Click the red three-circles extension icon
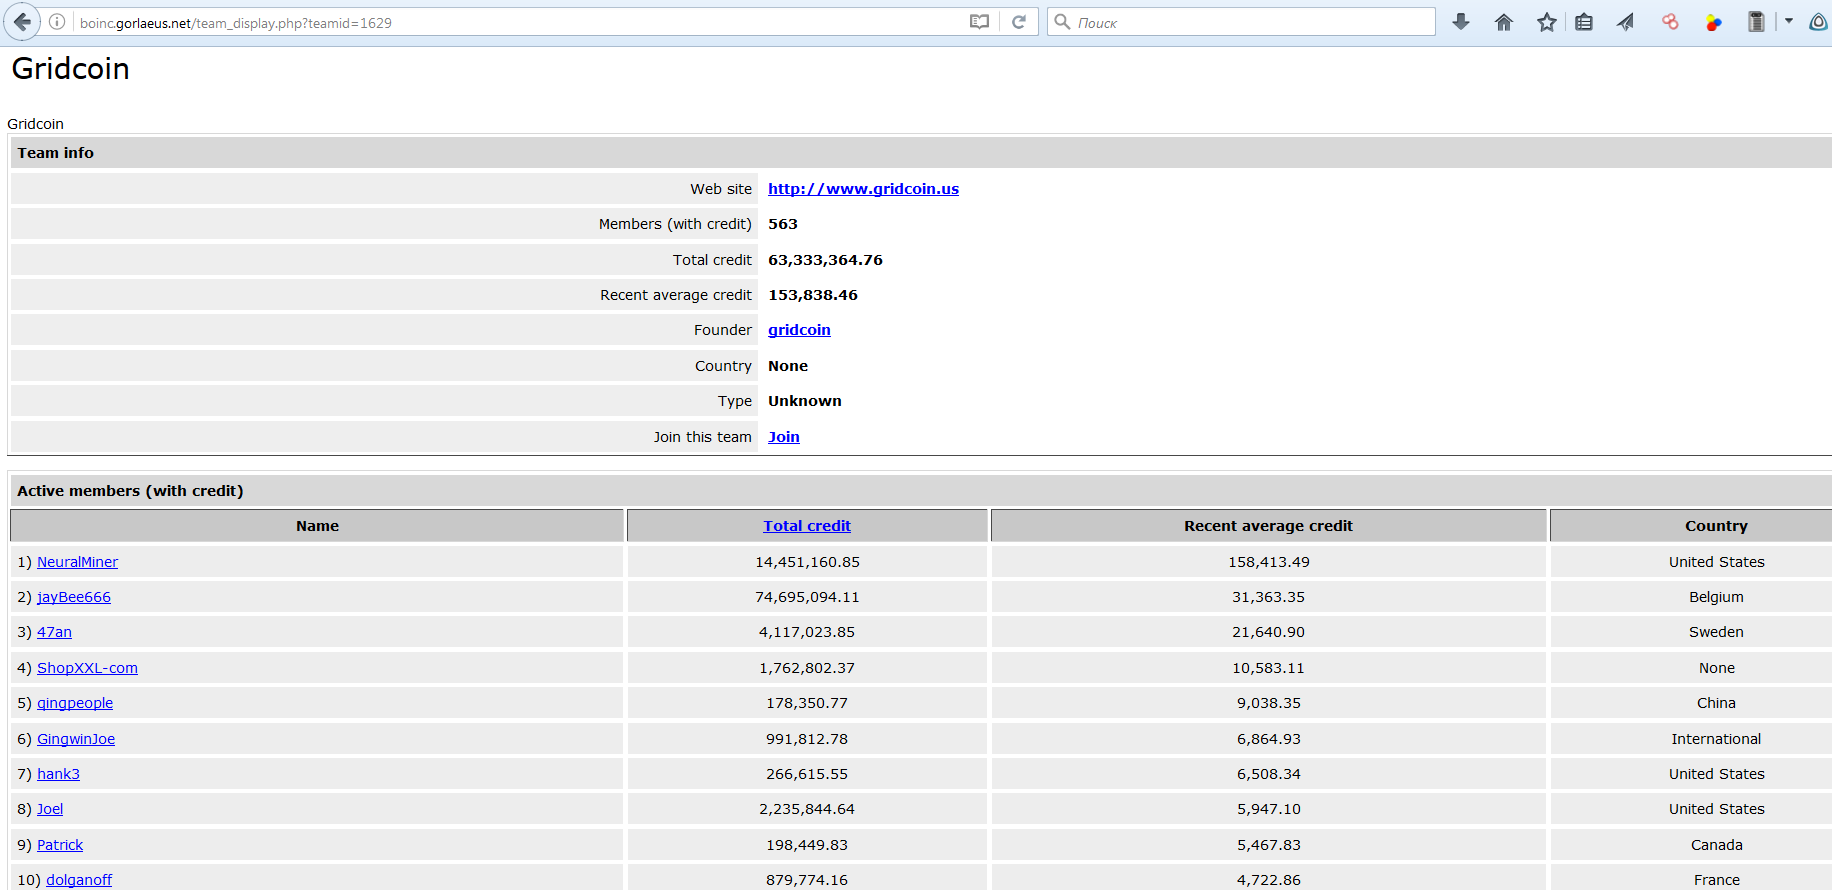This screenshot has height=891, width=1832. pos(1670,22)
